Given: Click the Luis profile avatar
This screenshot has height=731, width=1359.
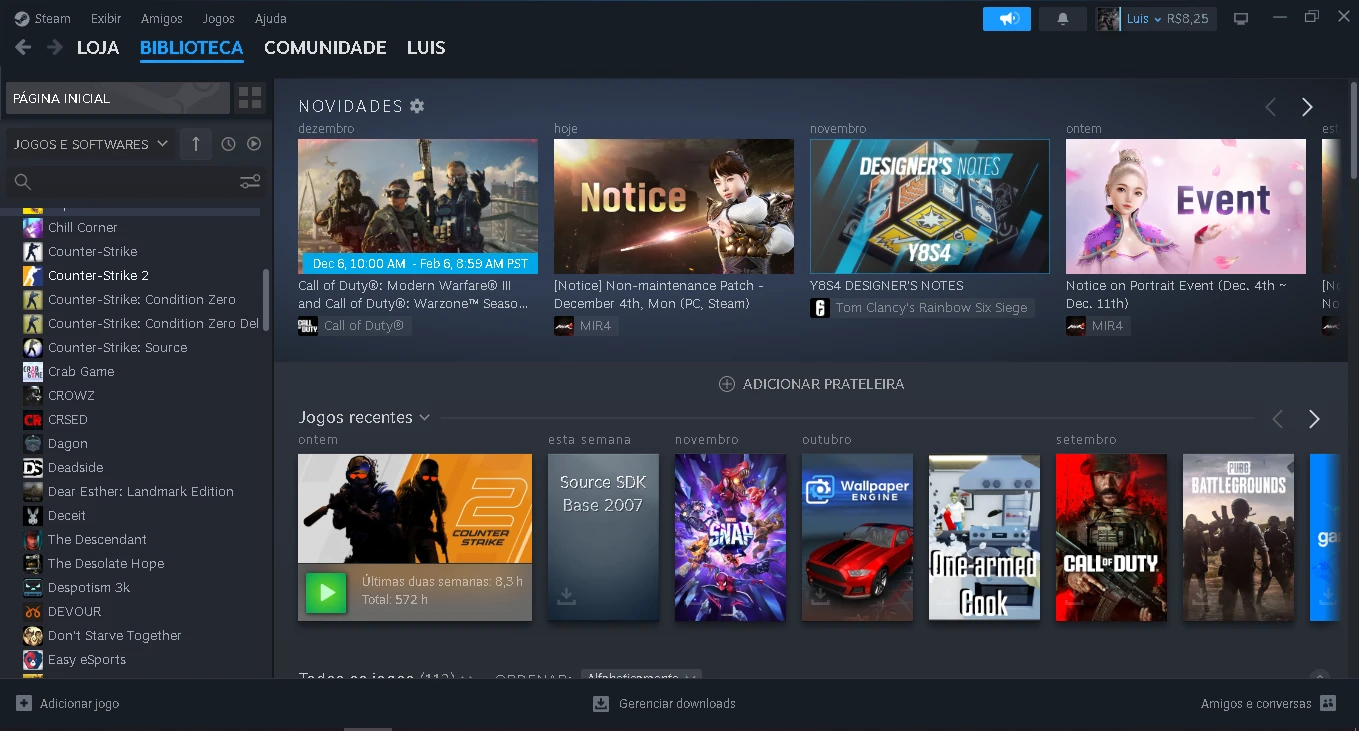Looking at the screenshot, I should (x=1108, y=19).
